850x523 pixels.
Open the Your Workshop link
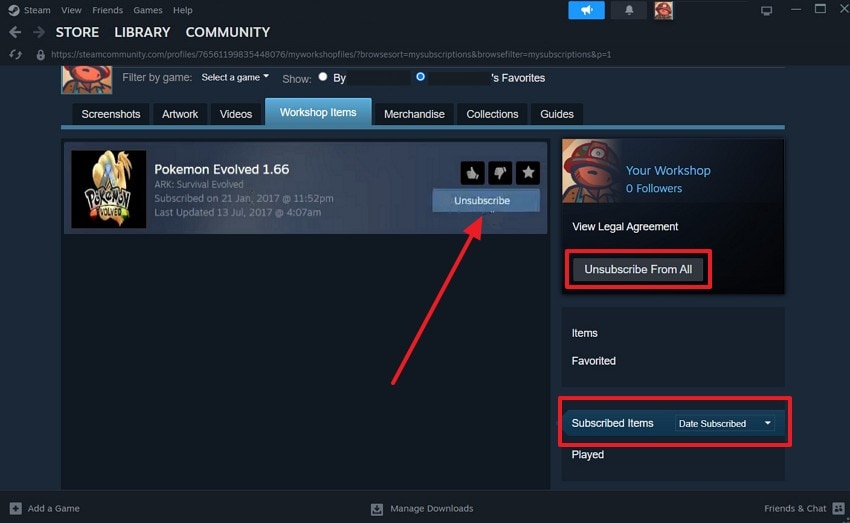(x=668, y=170)
